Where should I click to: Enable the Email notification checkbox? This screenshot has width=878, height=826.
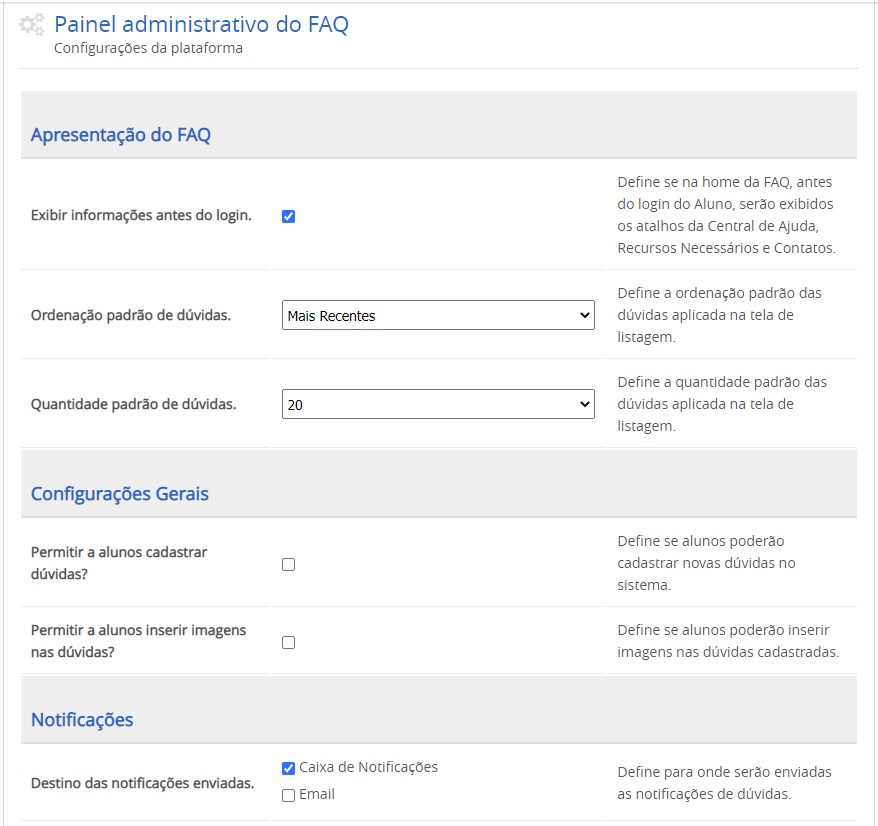pyautogui.click(x=288, y=795)
